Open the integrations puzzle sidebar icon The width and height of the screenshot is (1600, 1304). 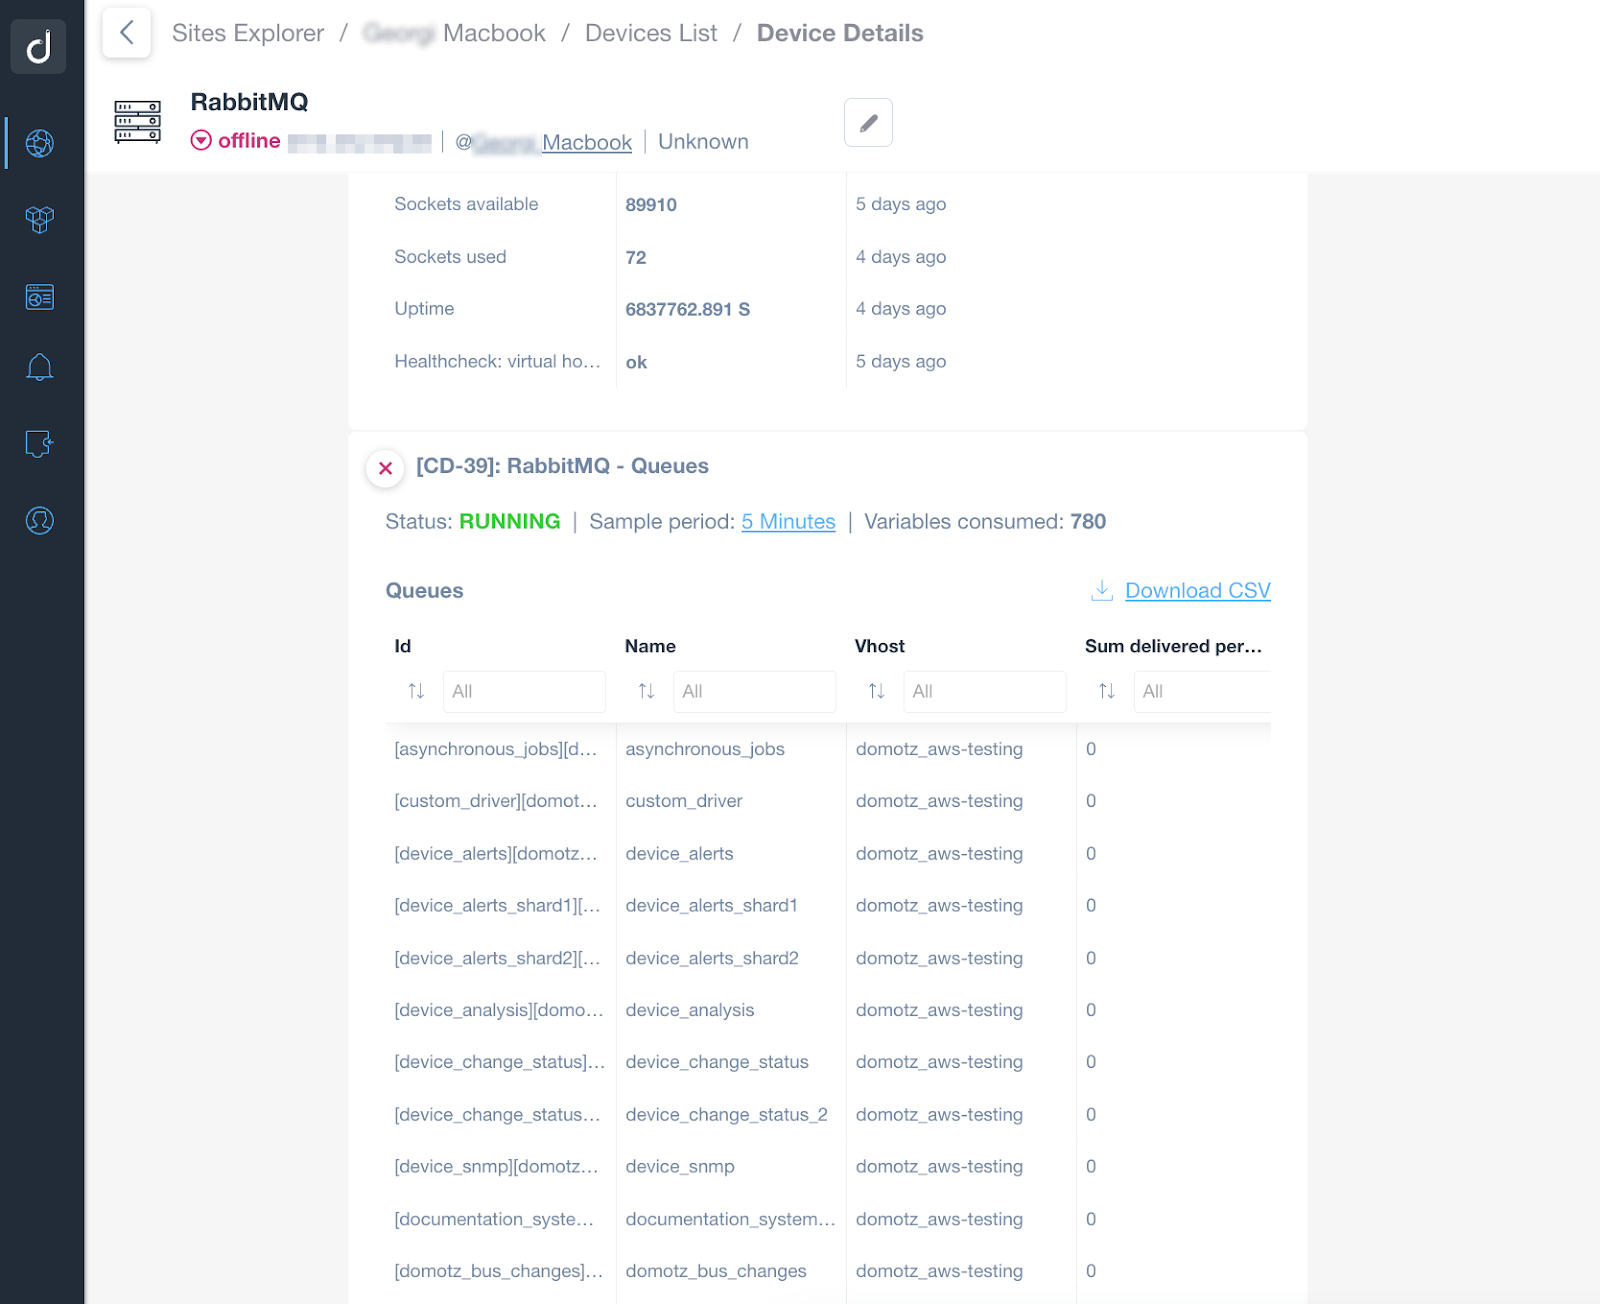pos(39,443)
